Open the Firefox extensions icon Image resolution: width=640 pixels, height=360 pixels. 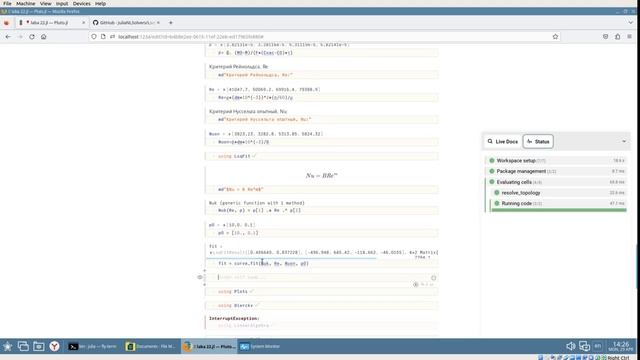[x=618, y=37]
